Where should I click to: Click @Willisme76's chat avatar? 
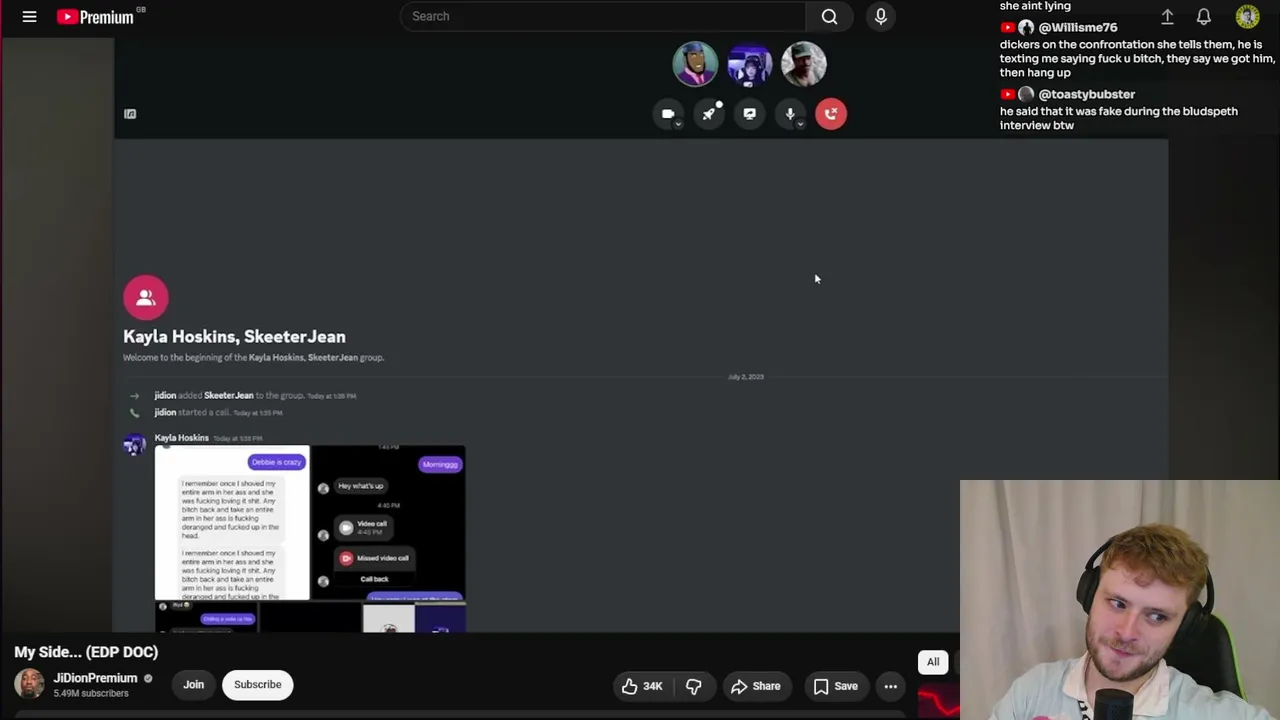1026,28
